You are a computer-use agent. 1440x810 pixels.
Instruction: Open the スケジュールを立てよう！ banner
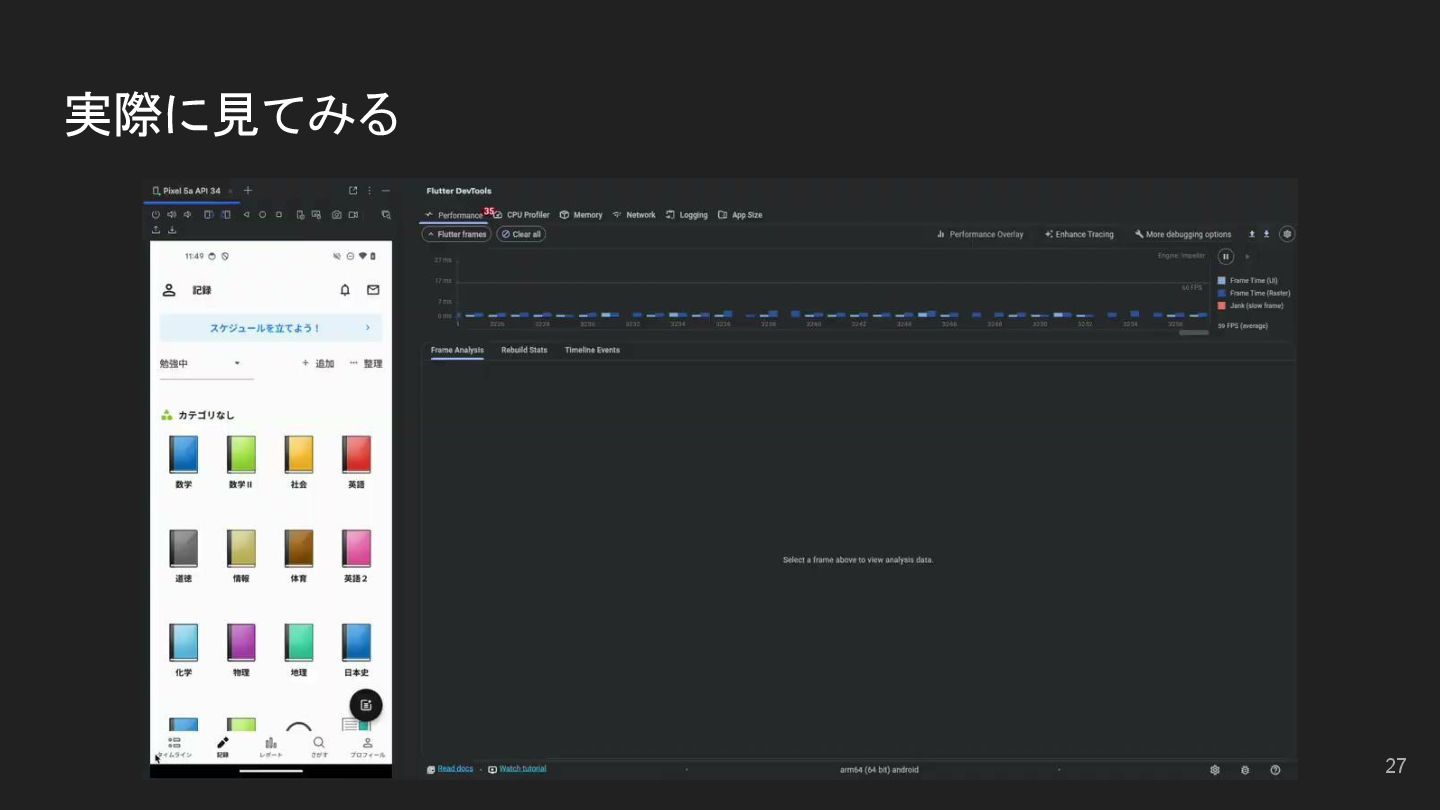271,328
